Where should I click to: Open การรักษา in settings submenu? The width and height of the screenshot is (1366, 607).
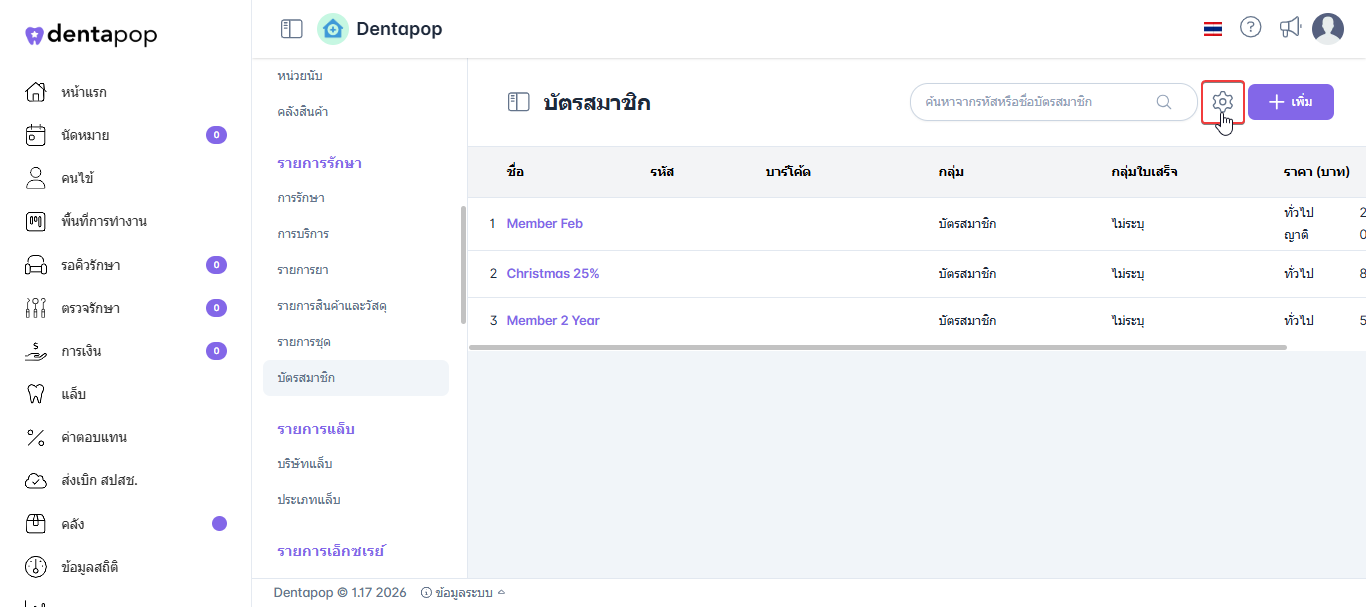click(301, 198)
